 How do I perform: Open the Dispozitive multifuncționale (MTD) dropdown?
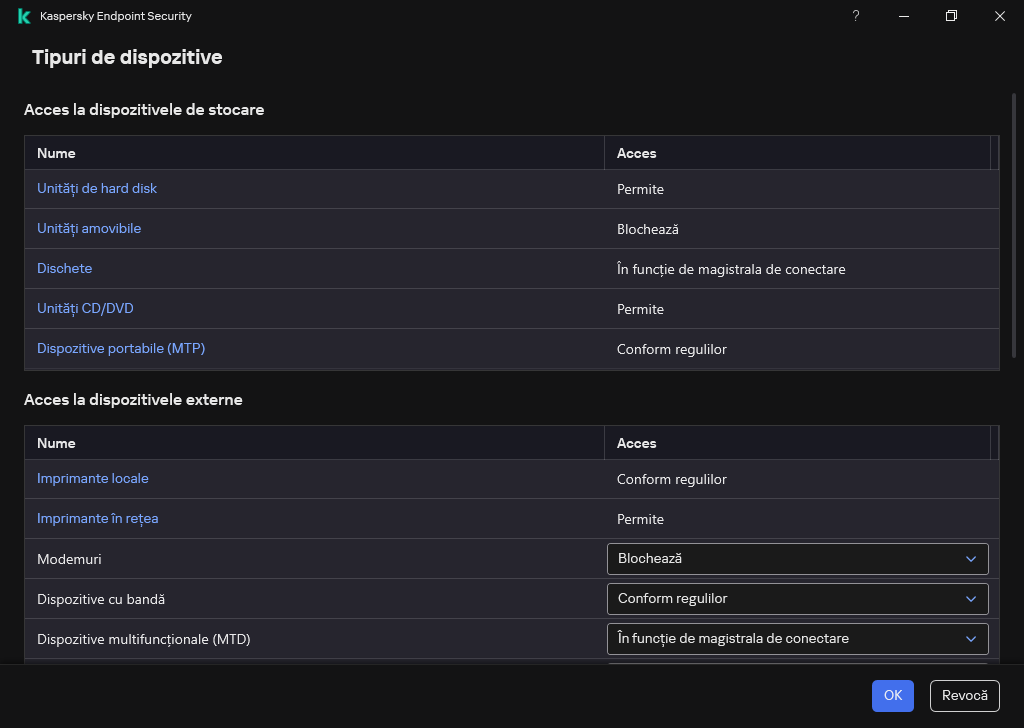pos(797,638)
